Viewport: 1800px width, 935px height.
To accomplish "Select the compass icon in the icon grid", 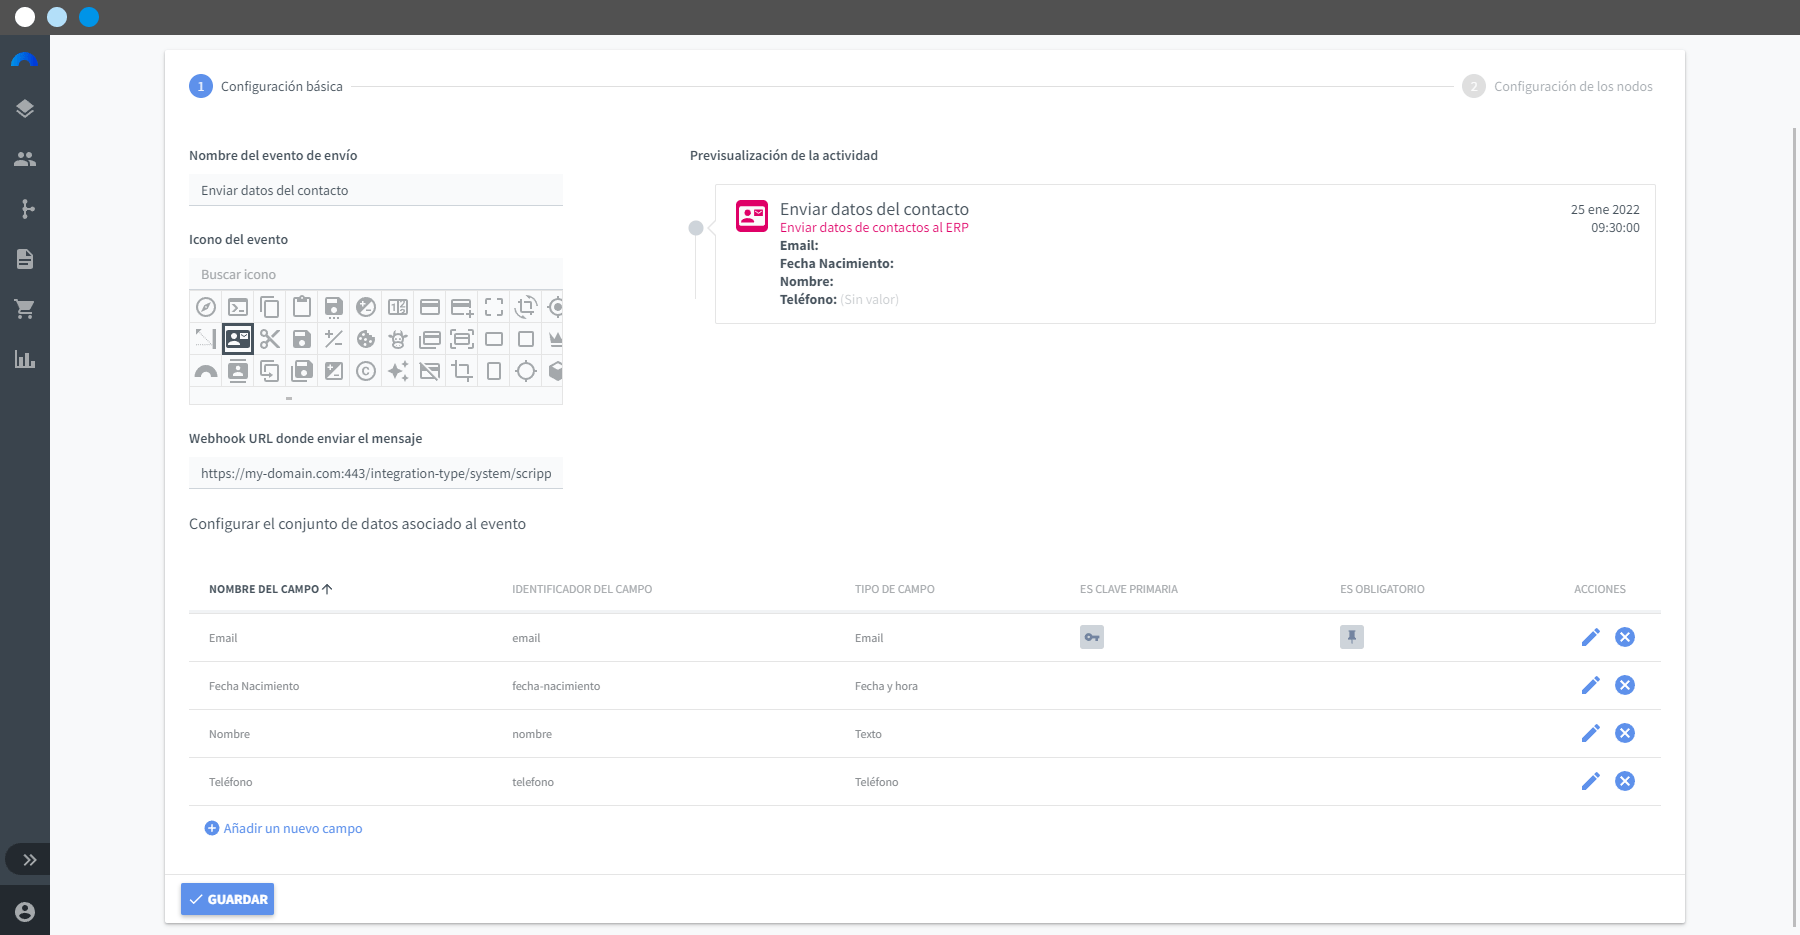I will click(206, 307).
